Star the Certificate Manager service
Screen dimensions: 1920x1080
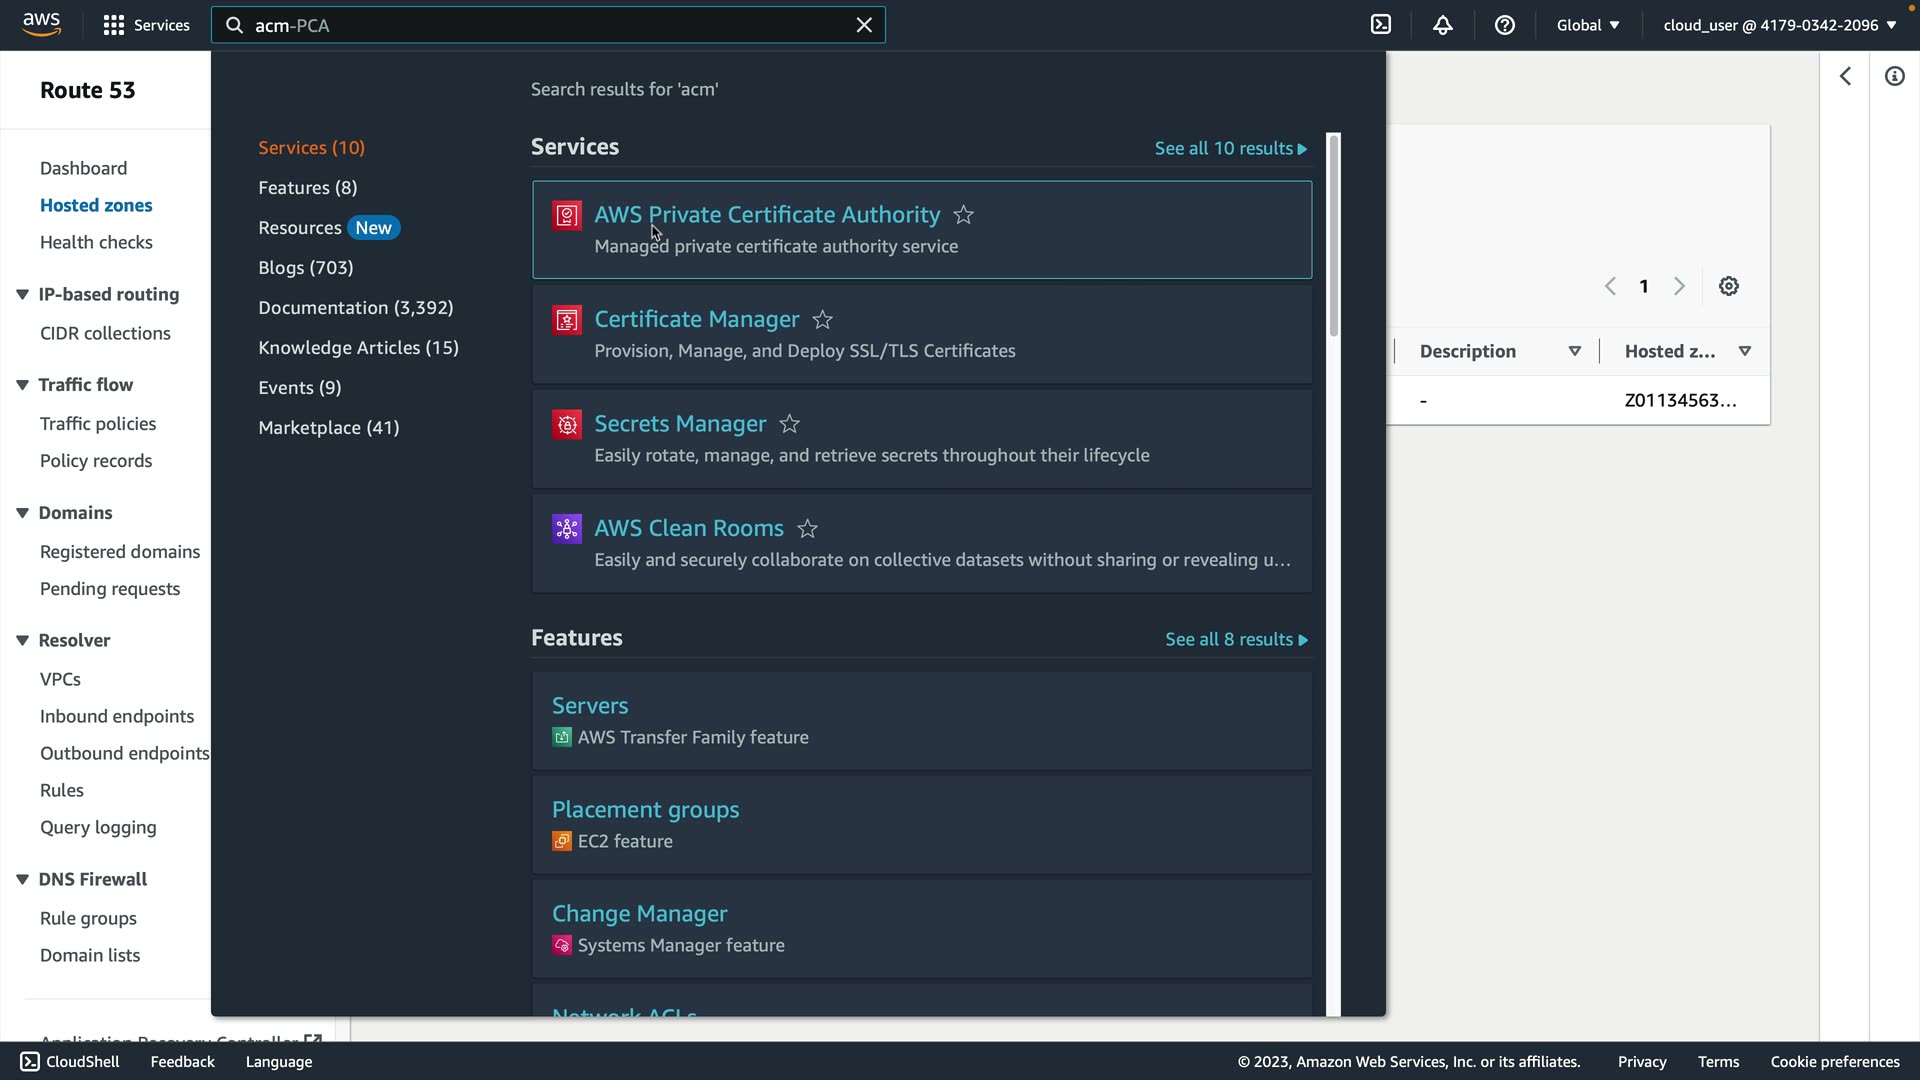click(822, 320)
